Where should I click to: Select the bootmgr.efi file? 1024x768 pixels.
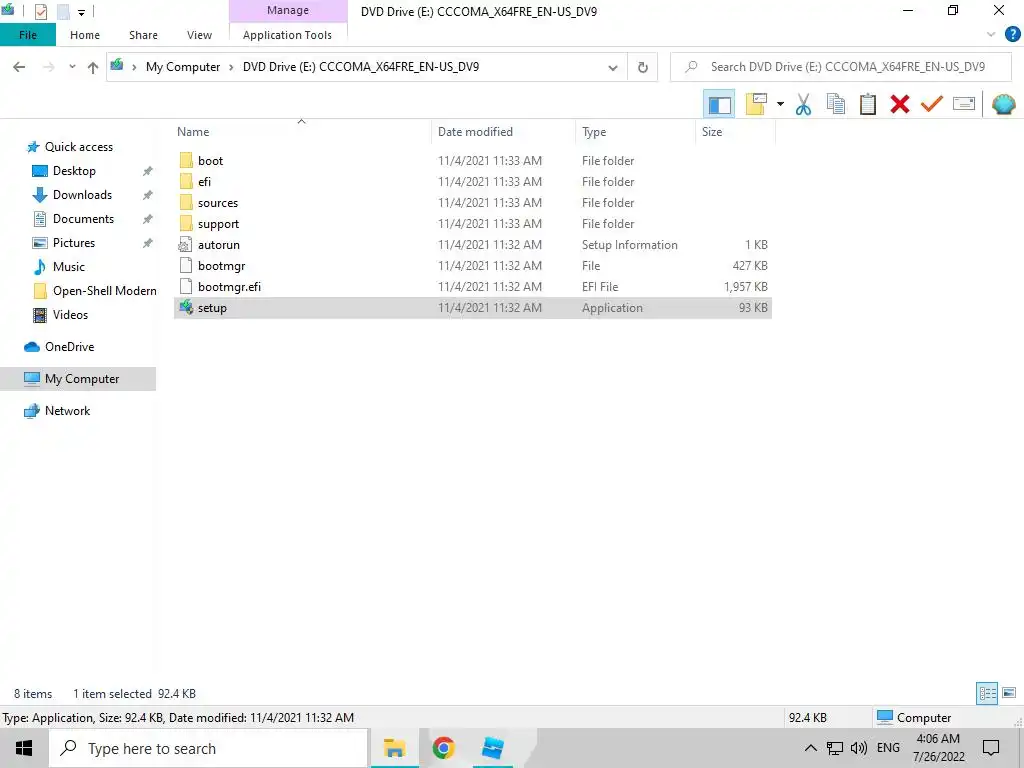click(x=473, y=286)
